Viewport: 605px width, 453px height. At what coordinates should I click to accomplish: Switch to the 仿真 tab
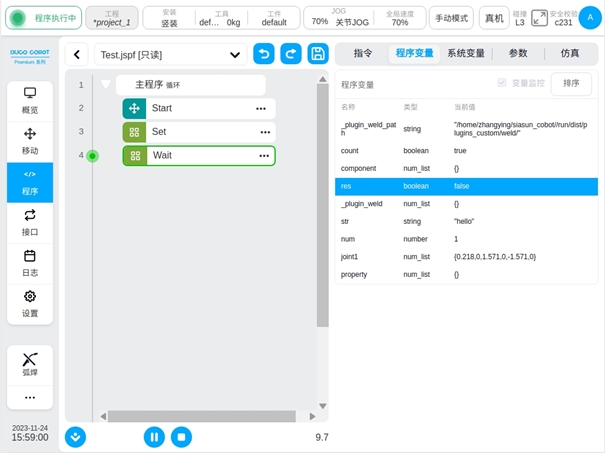point(569,53)
